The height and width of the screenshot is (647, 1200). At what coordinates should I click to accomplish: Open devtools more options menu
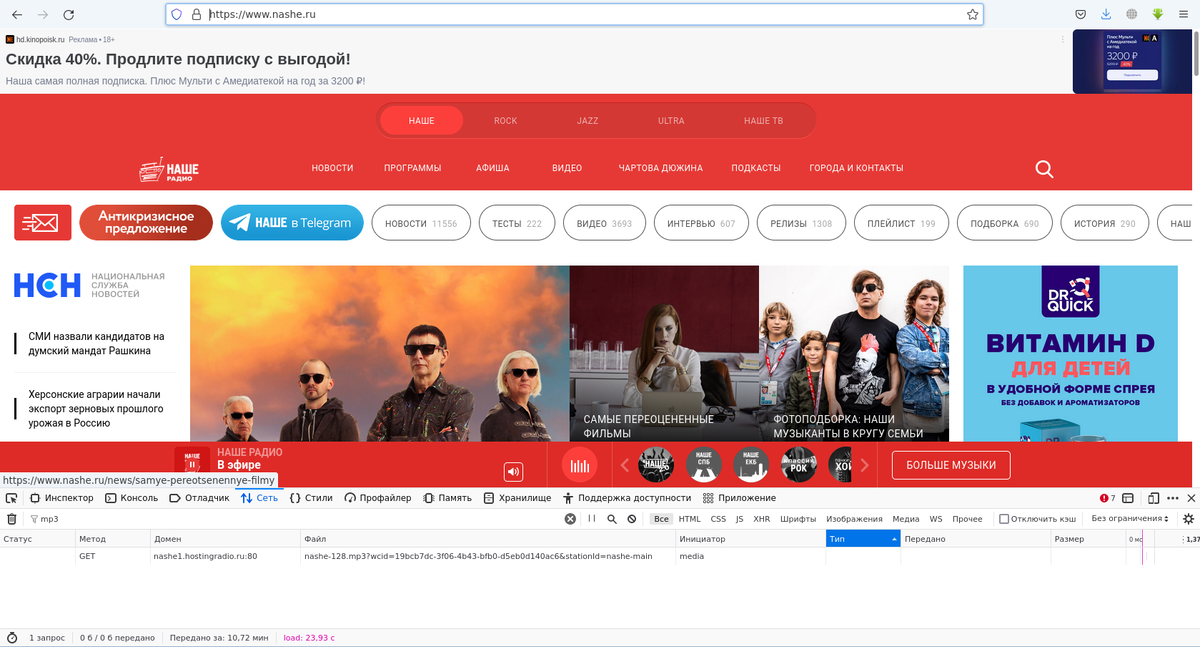(x=1171, y=497)
